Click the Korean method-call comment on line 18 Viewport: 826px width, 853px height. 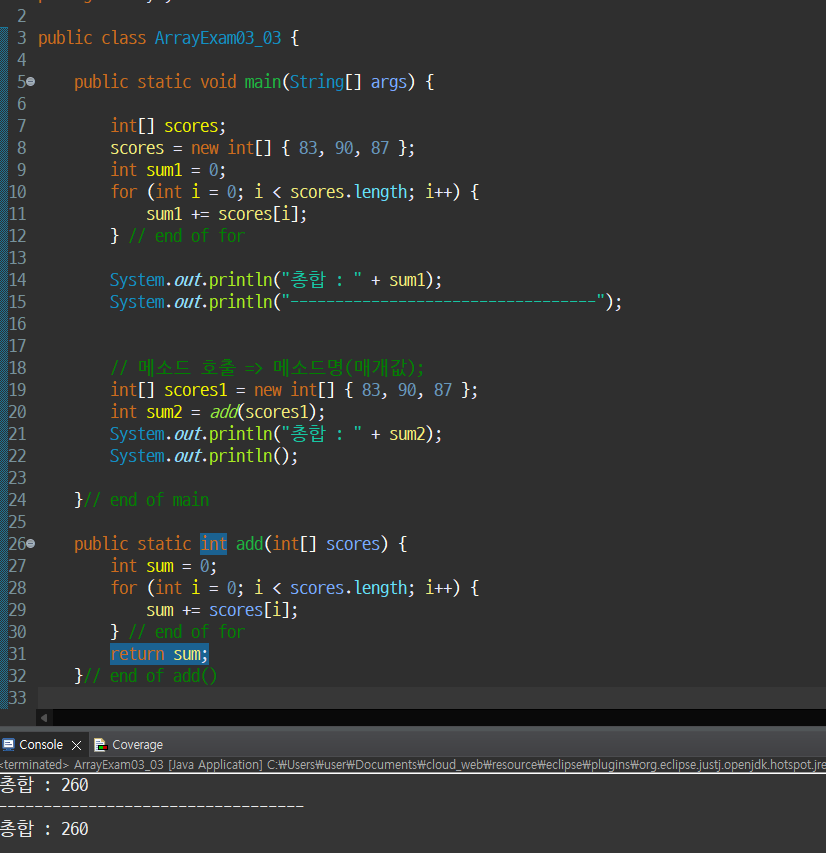click(x=267, y=368)
